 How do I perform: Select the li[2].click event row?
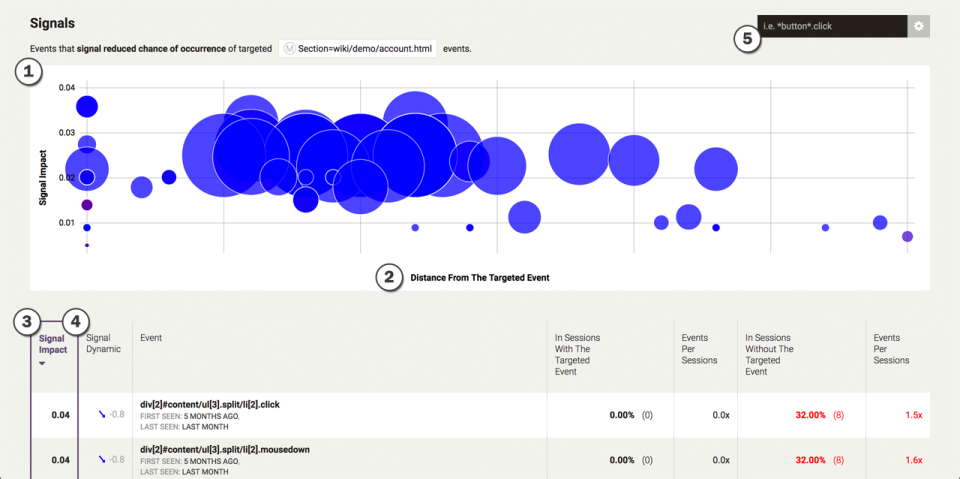tap(480, 415)
